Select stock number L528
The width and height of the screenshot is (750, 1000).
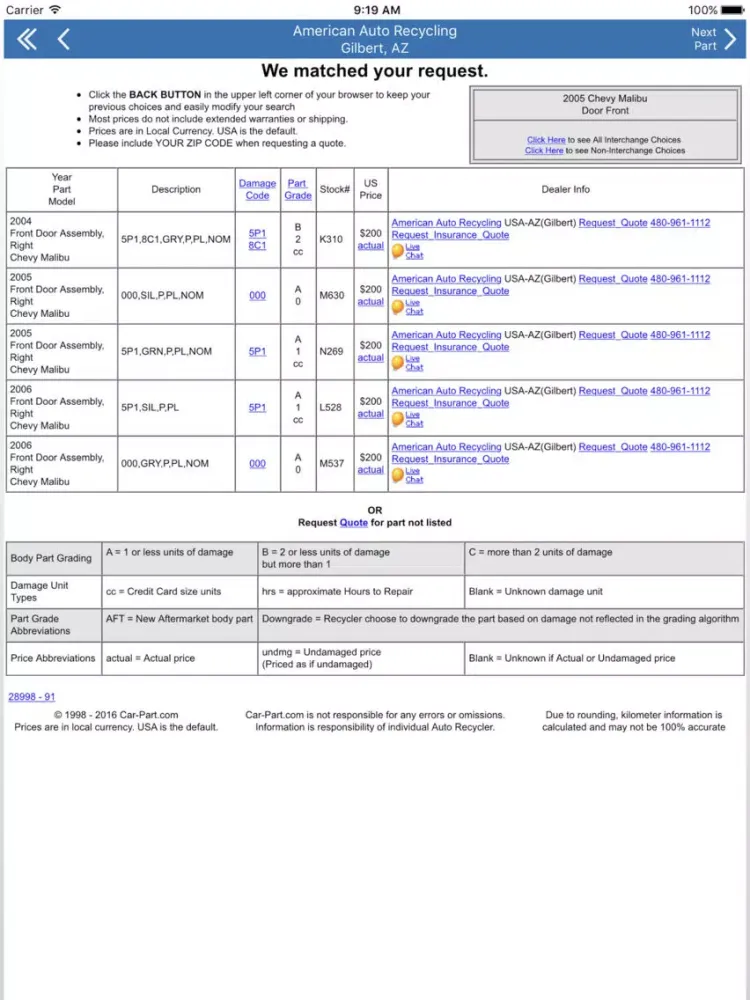click(330, 408)
